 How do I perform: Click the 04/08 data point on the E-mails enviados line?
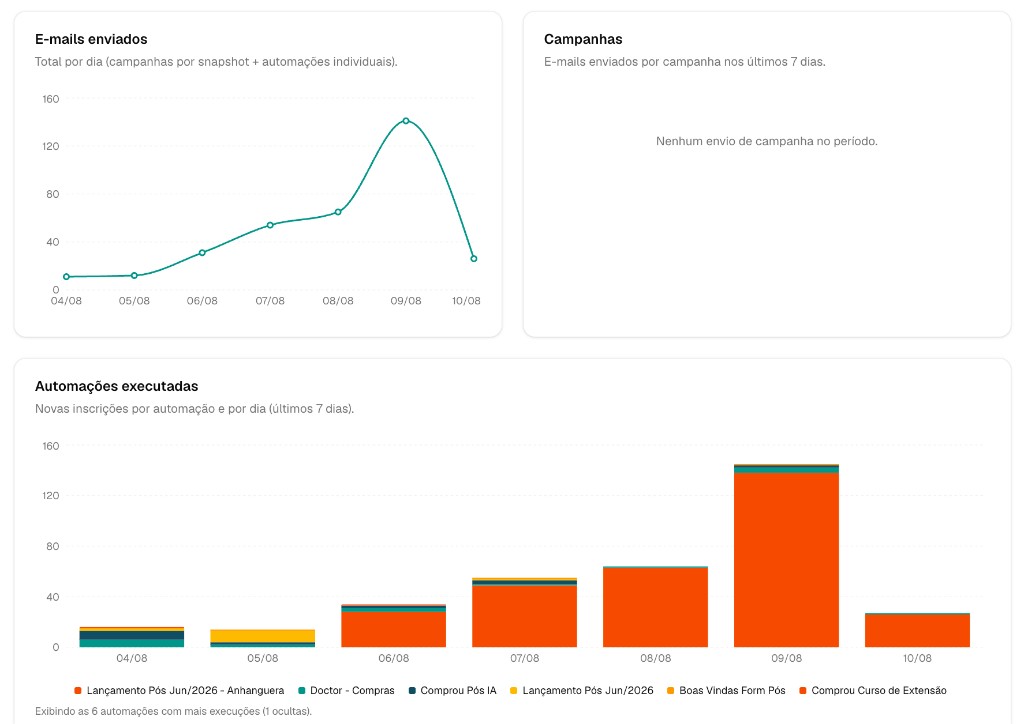(x=67, y=277)
